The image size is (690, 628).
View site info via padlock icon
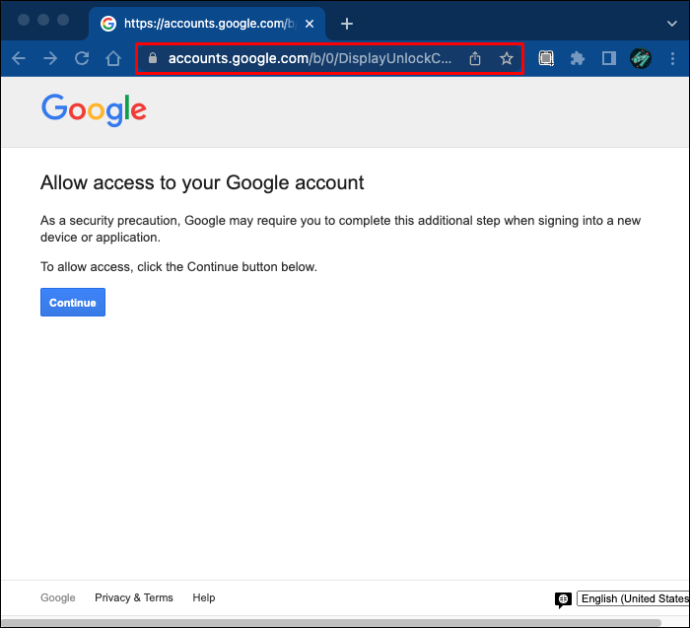153,58
